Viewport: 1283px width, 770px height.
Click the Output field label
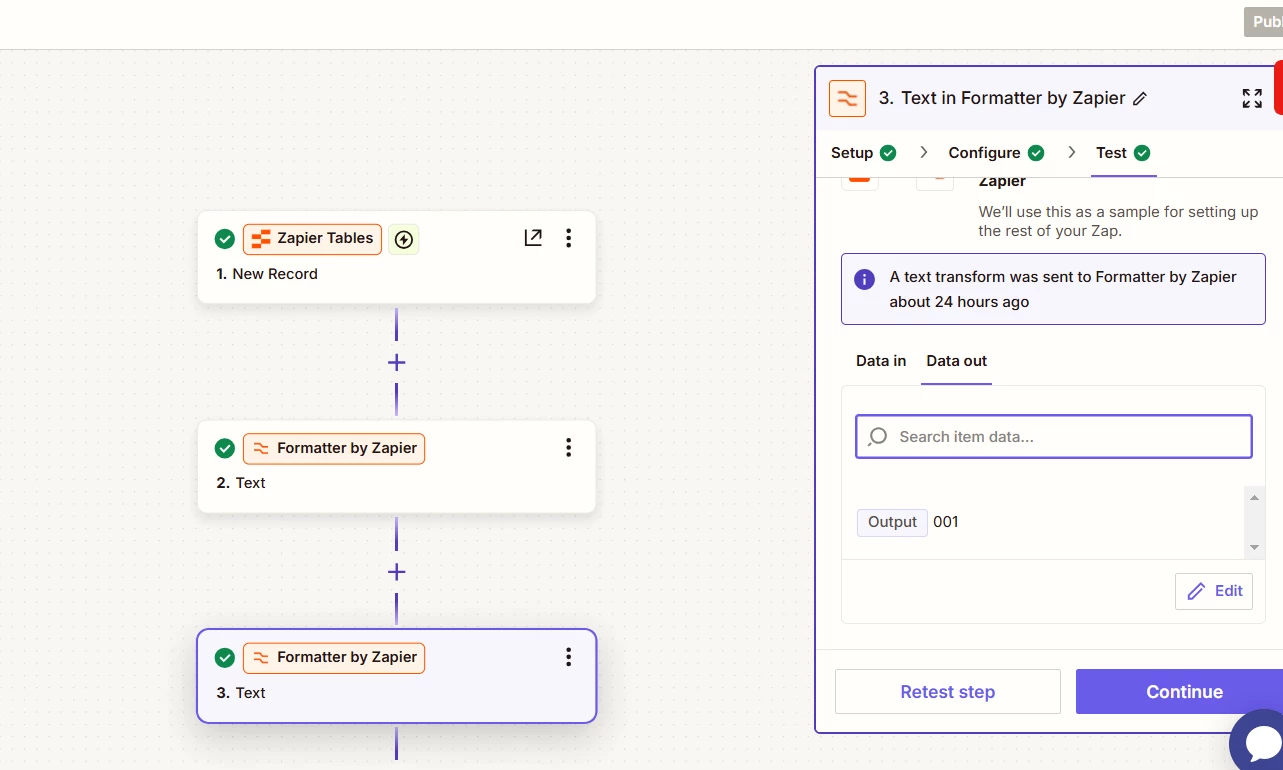click(892, 522)
